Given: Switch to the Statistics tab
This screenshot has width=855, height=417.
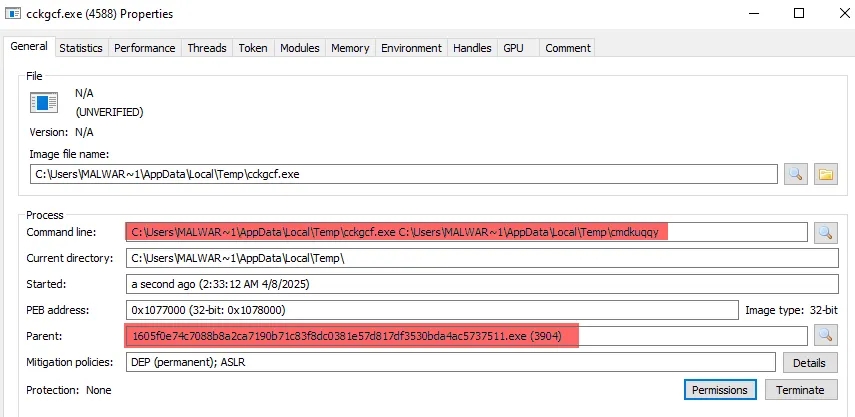Looking at the screenshot, I should coord(81,48).
